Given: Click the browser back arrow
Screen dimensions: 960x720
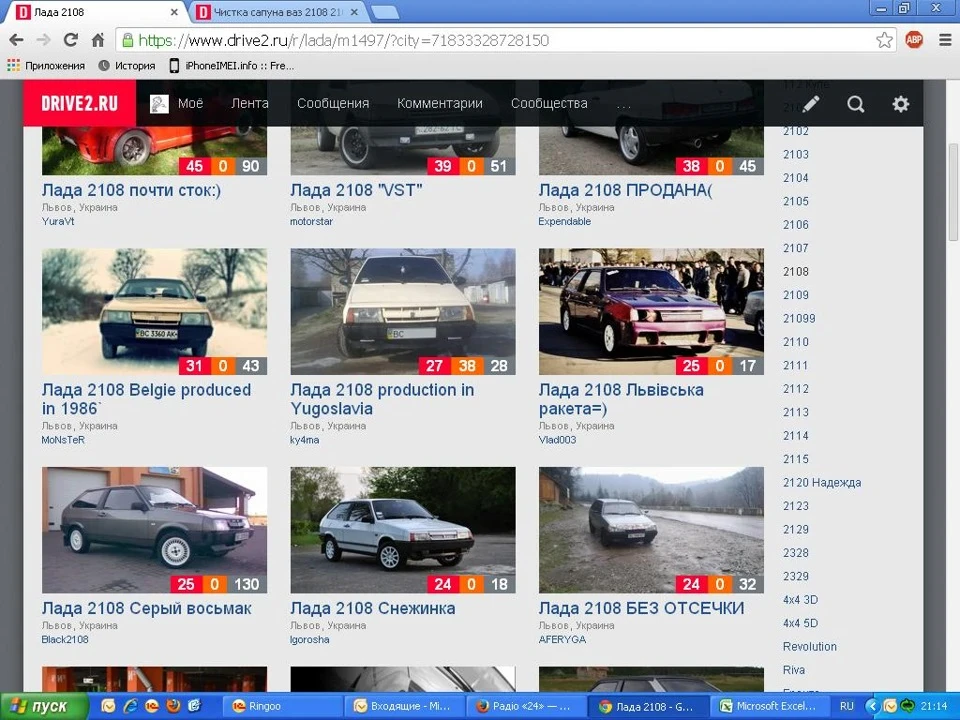Looking at the screenshot, I should click(x=17, y=40).
